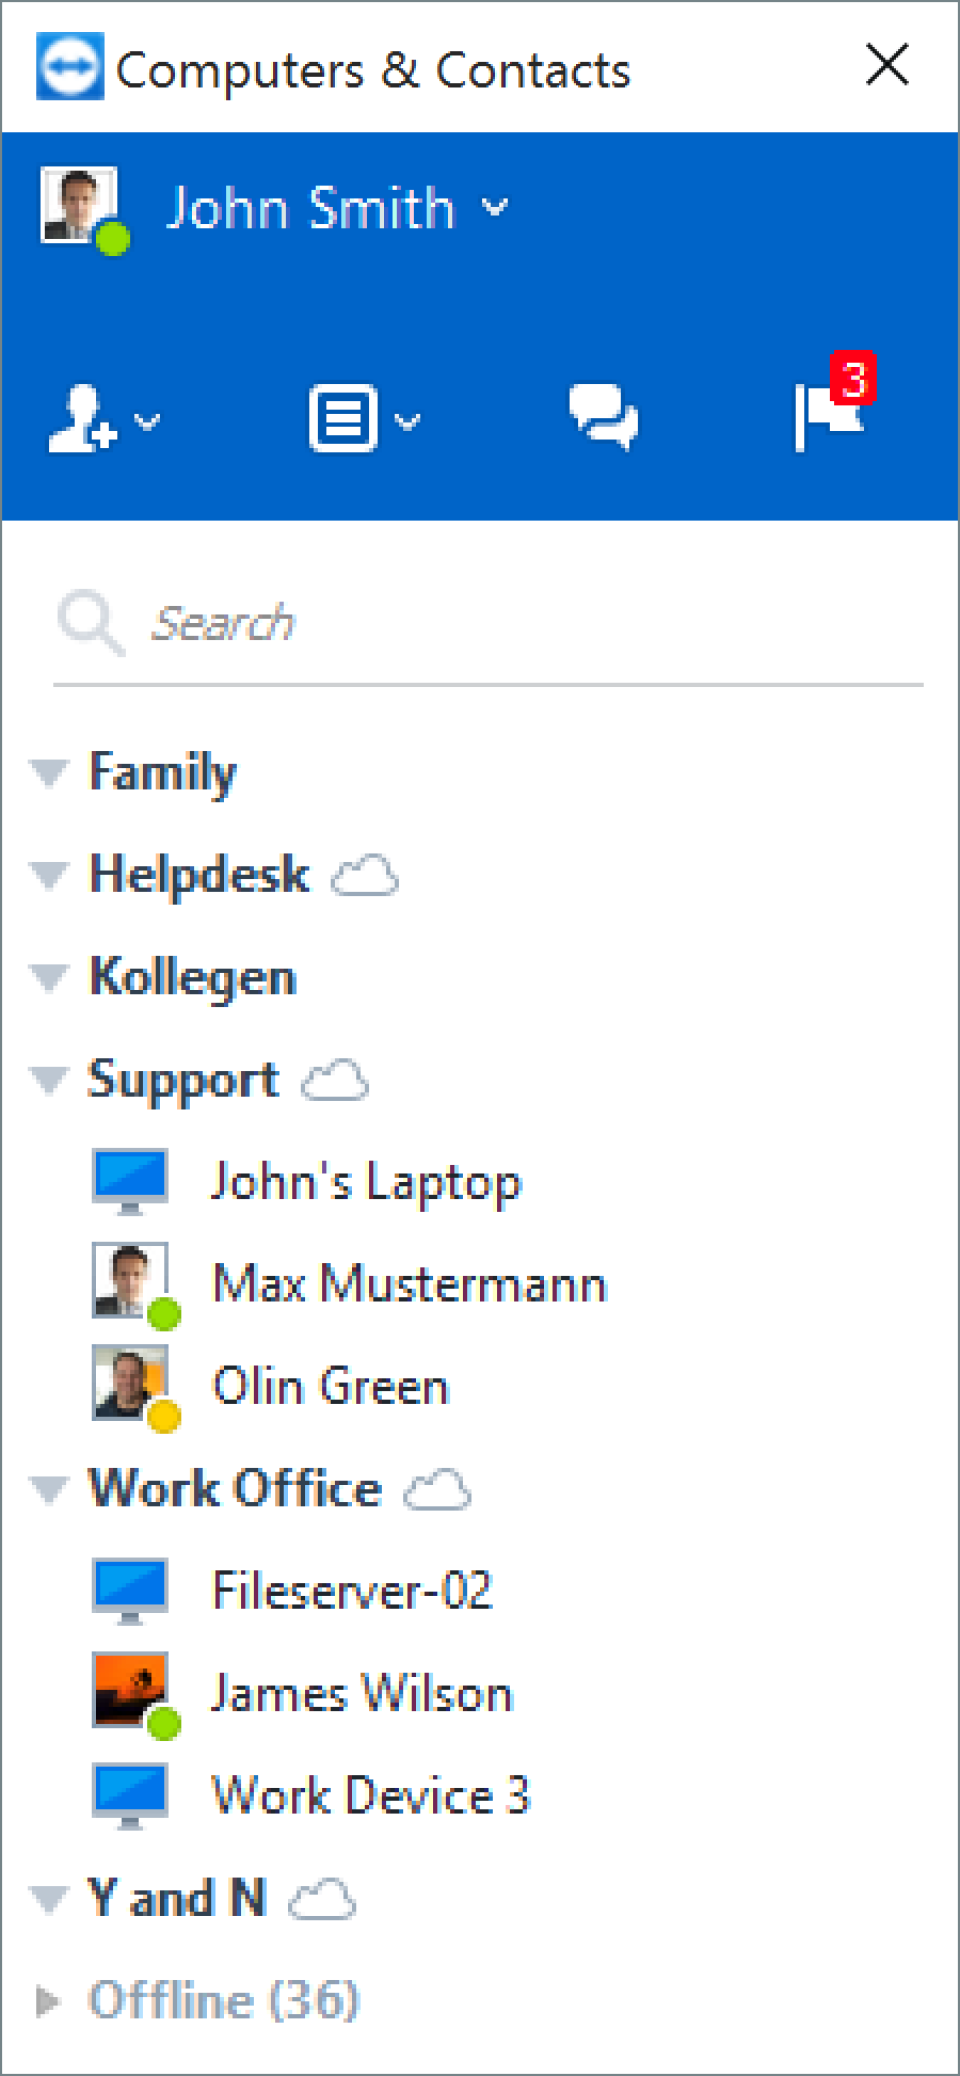This screenshot has height=2076, width=960.
Task: Select the James Wilson contact
Action: click(361, 1693)
